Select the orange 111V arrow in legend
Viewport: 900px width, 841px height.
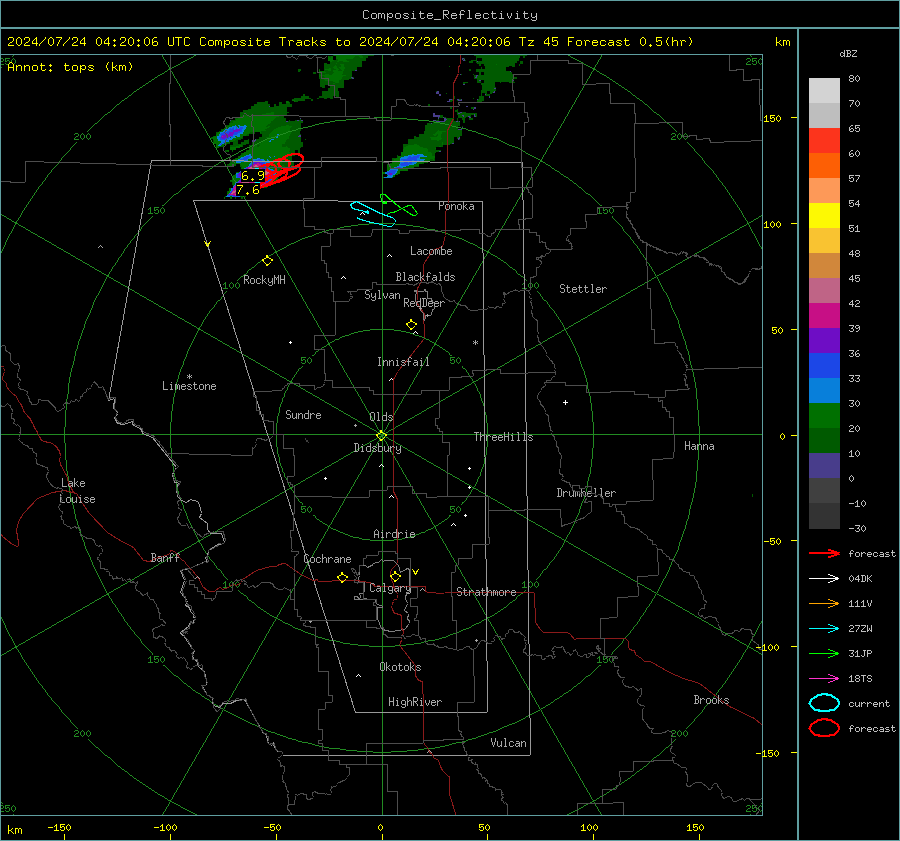[824, 603]
